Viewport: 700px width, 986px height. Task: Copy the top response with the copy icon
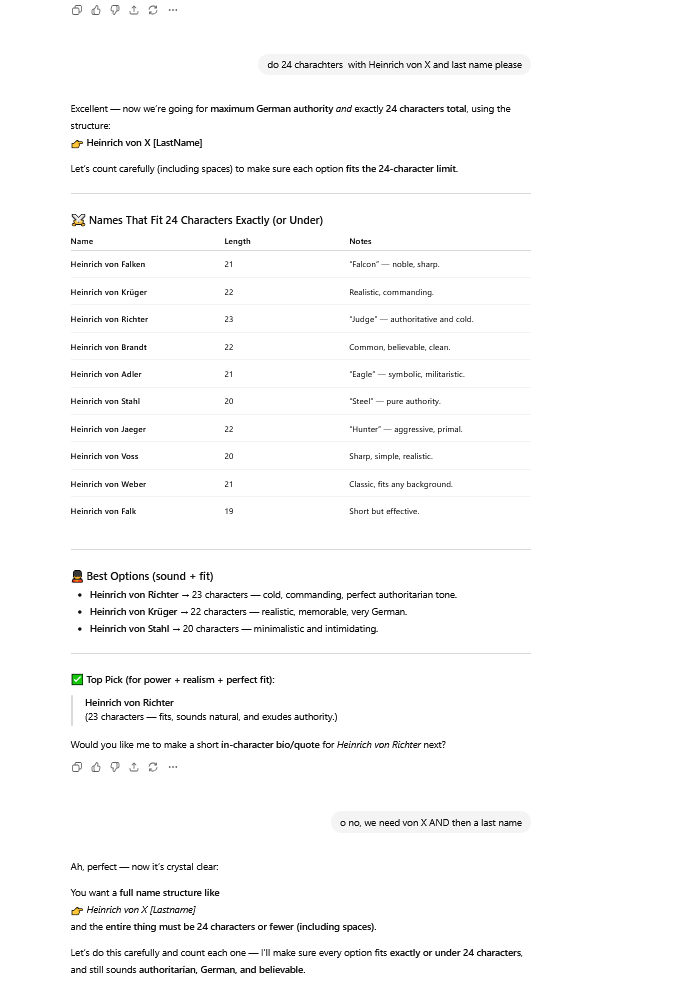click(77, 10)
